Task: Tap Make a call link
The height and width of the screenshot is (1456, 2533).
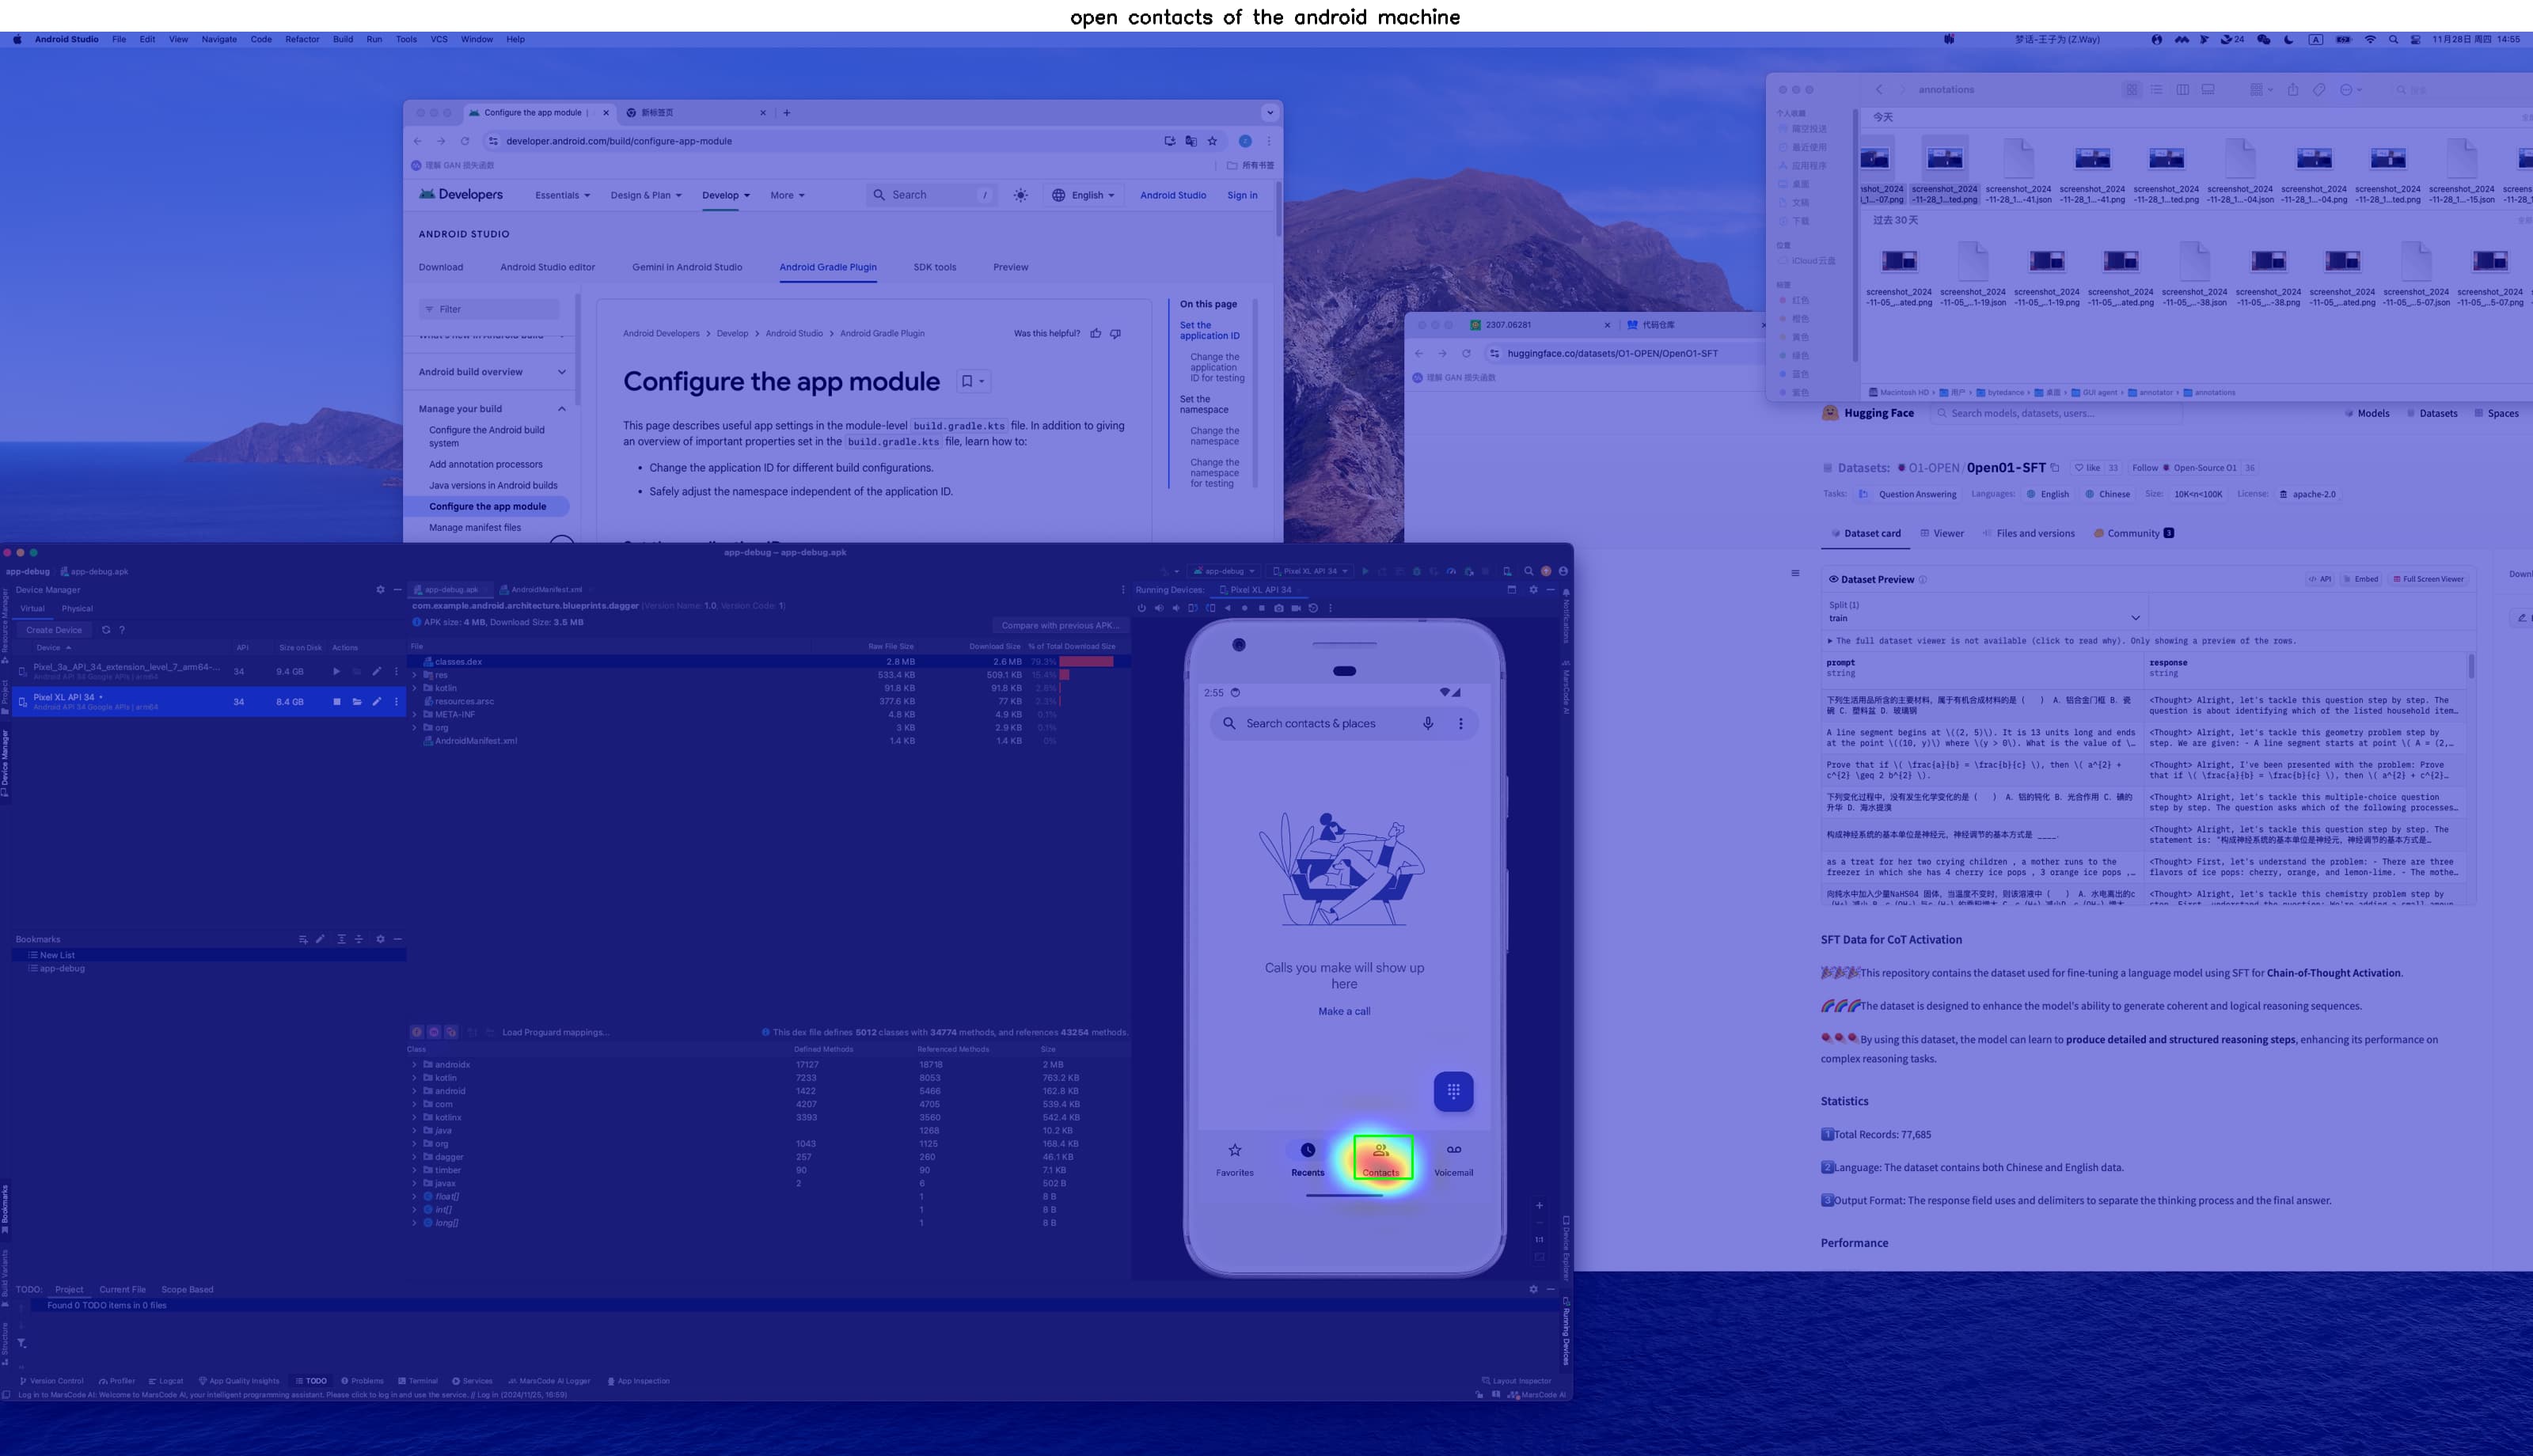Action: (x=1344, y=1011)
